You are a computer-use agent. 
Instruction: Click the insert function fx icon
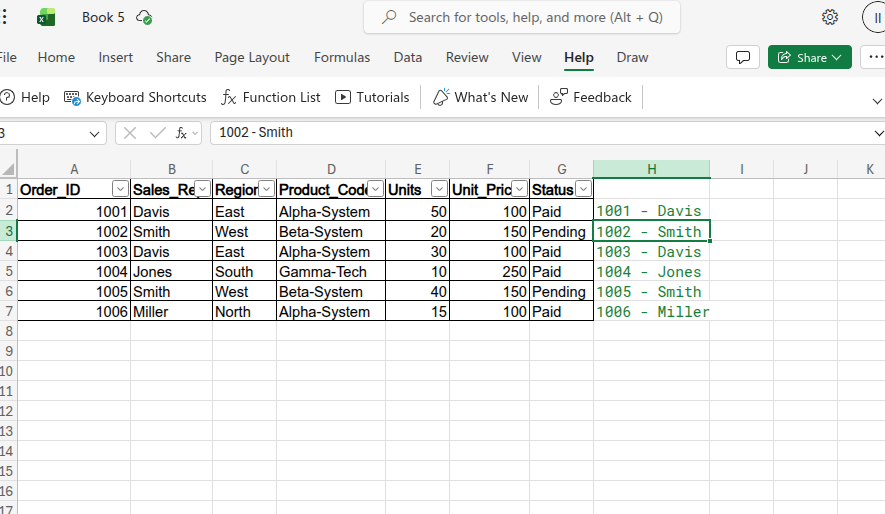point(181,133)
